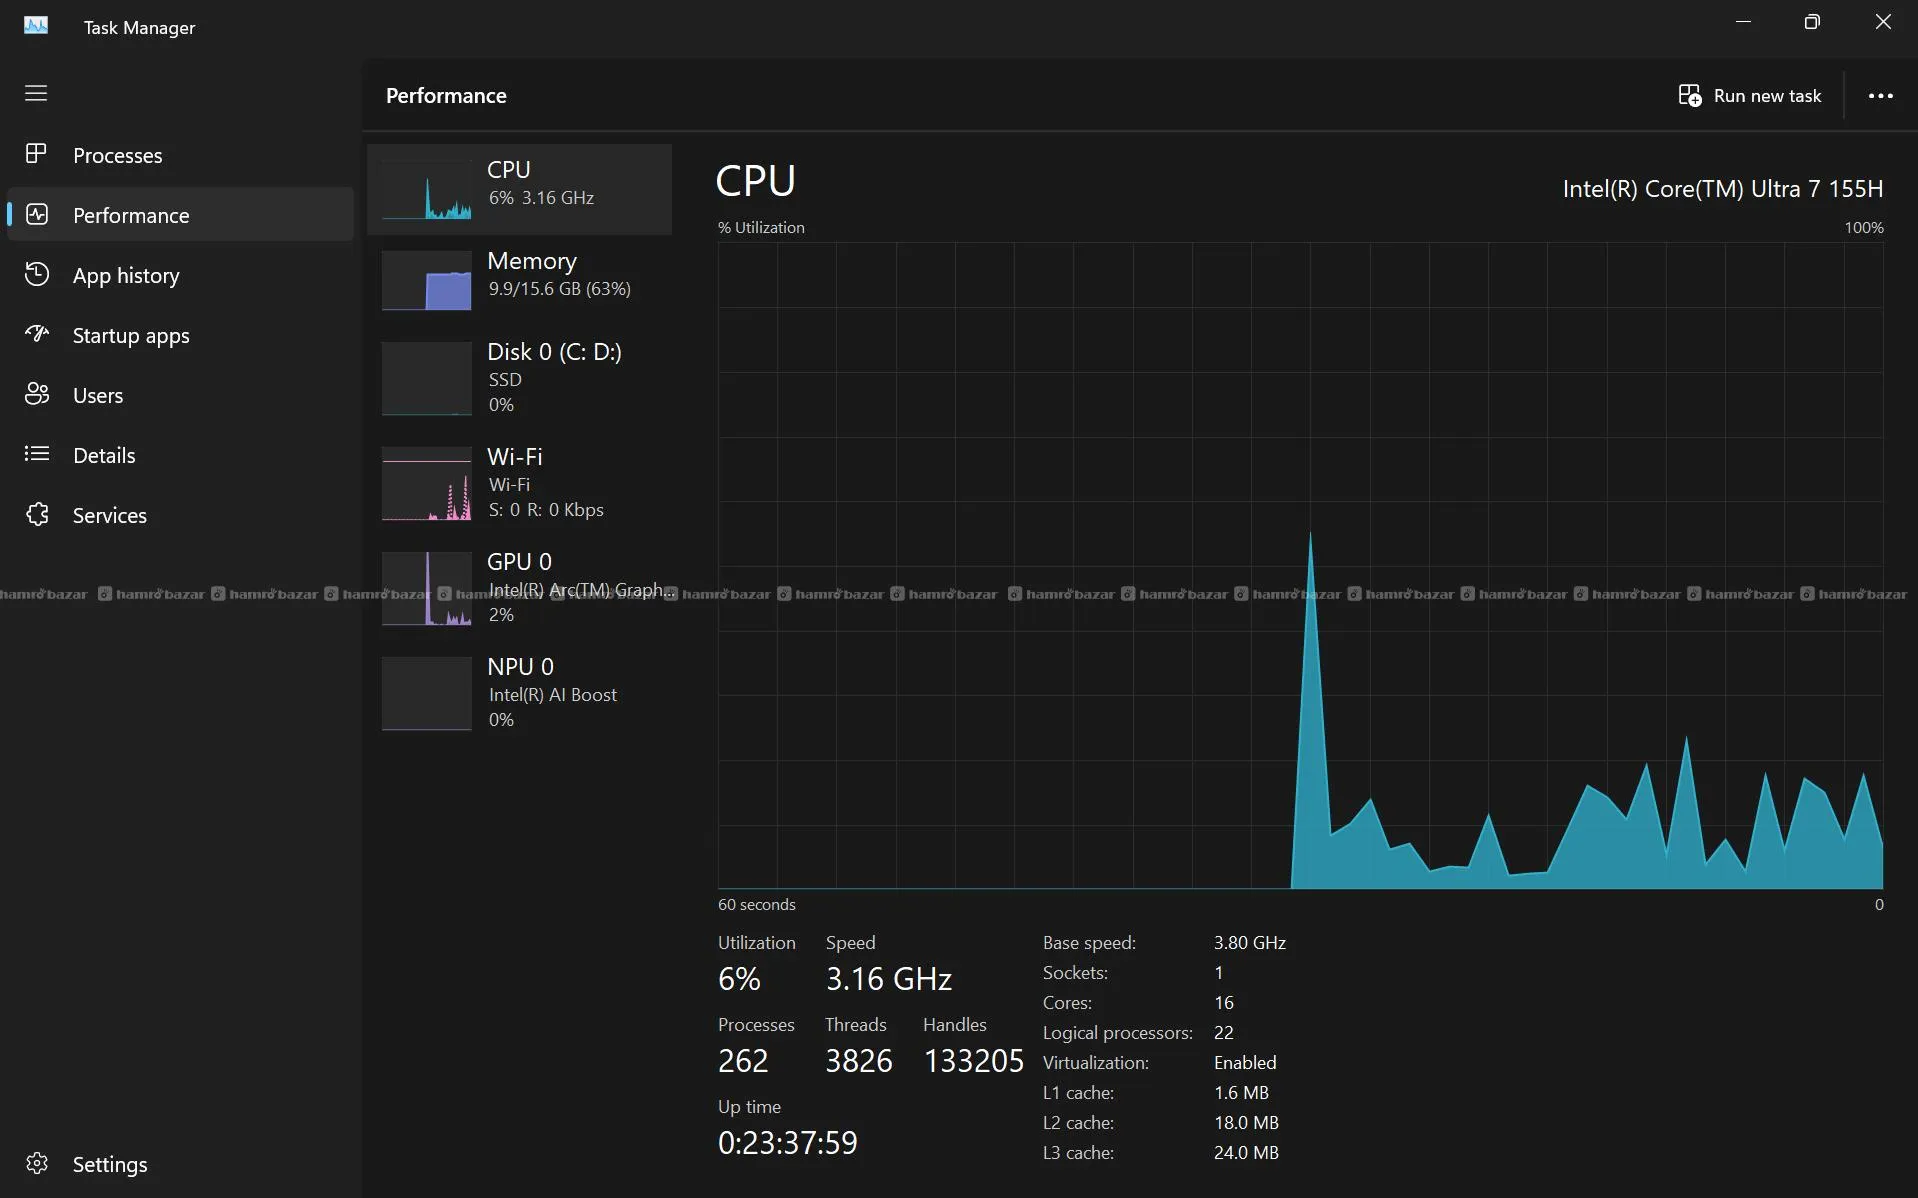Select the NPU 0 mini graph thumbnail

(x=427, y=694)
